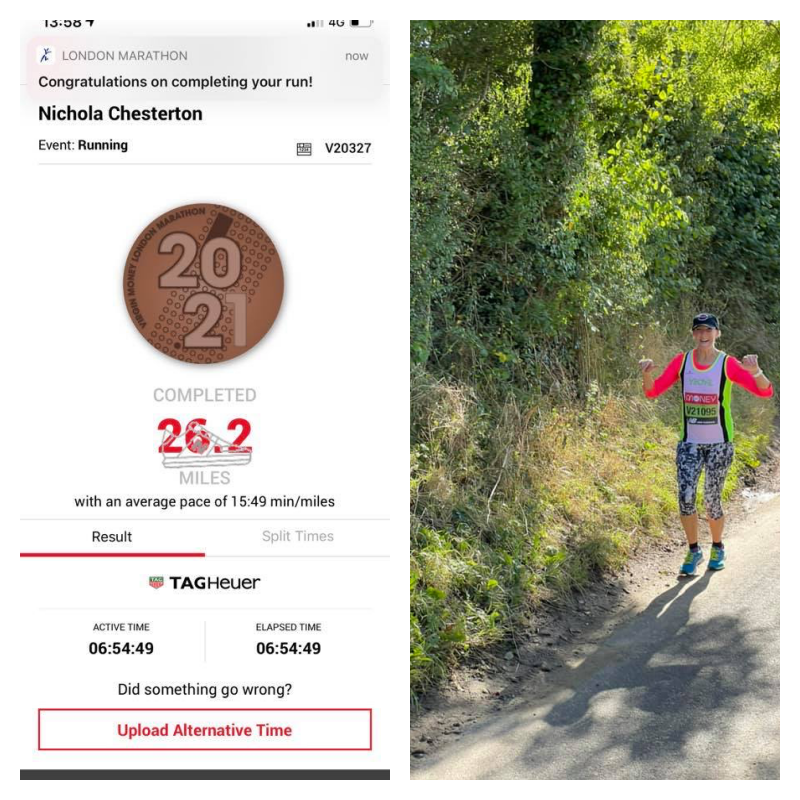Tap the 2021 bronze finisher medal

tap(204, 284)
